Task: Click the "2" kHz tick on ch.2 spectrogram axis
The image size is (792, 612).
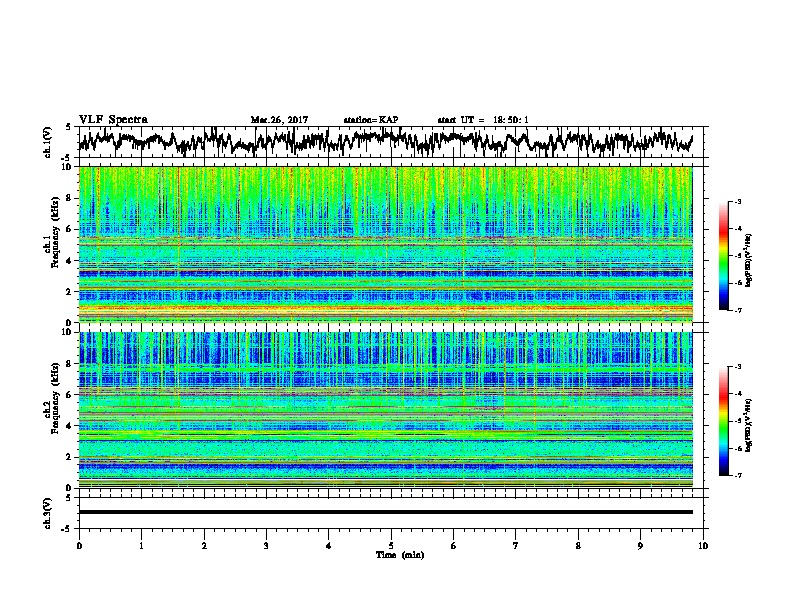Action: (x=70, y=456)
